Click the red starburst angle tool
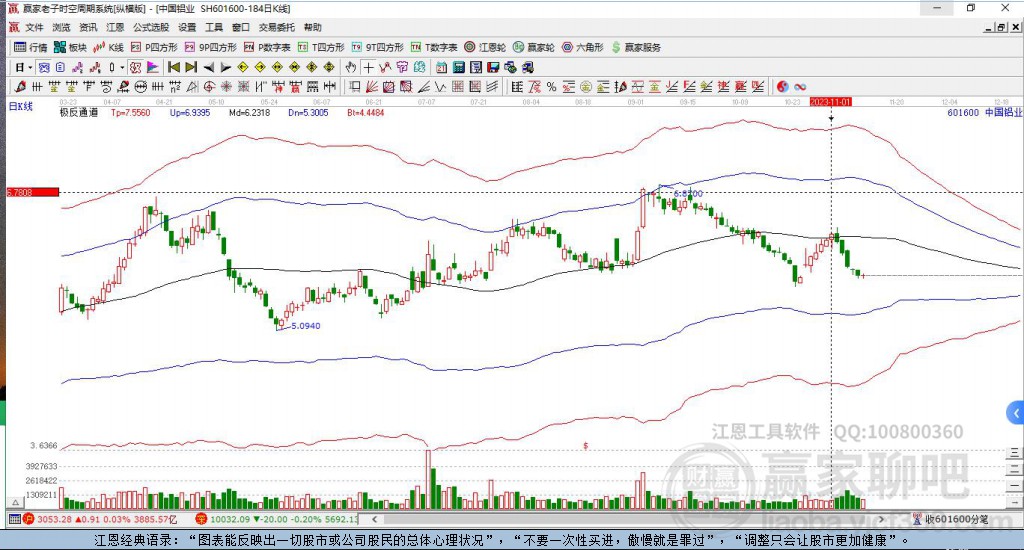 [x=225, y=86]
